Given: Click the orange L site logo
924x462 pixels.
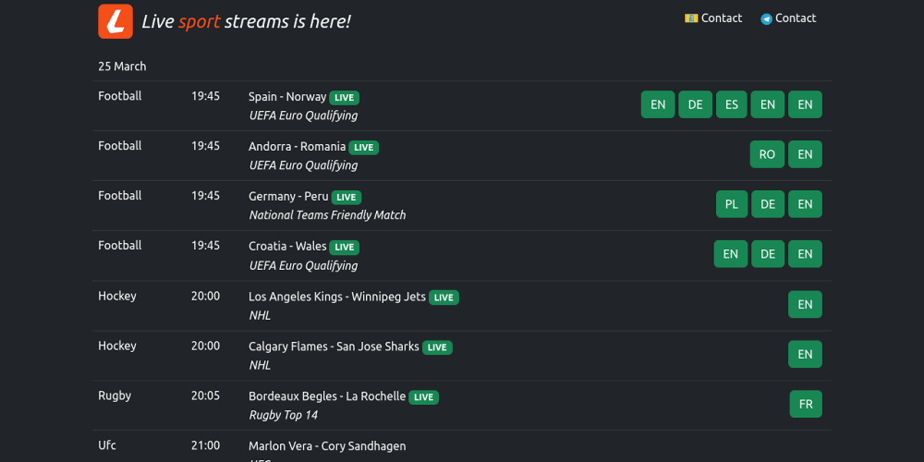Looking at the screenshot, I should [116, 21].
